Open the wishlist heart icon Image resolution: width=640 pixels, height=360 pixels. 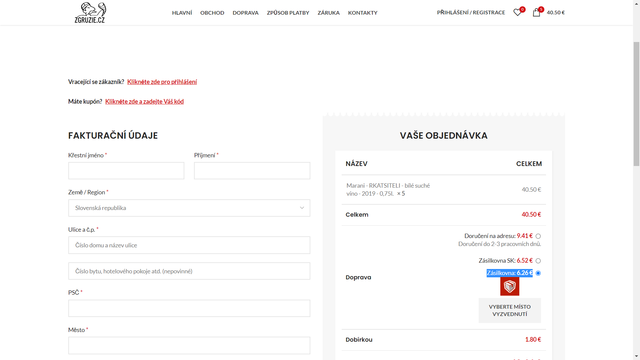tap(517, 13)
